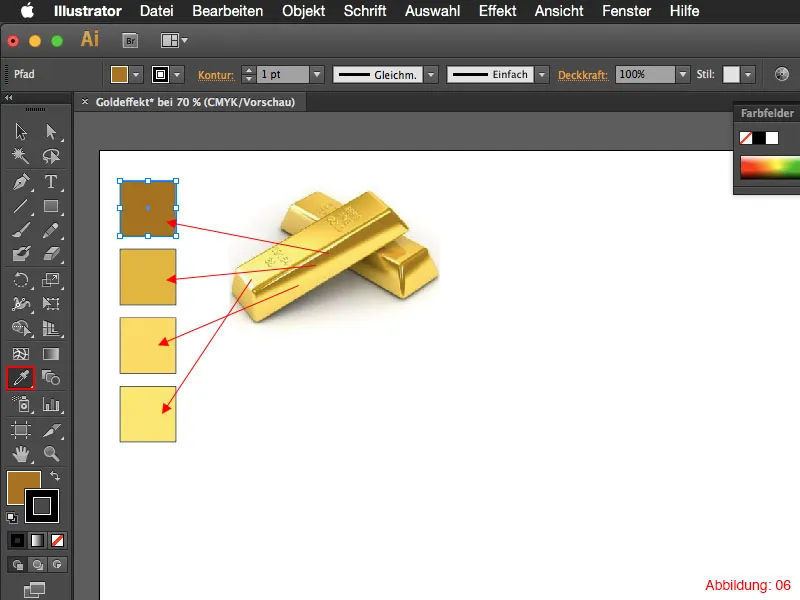800x600 pixels.
Task: Select the Scale tool
Action: pos(51,280)
